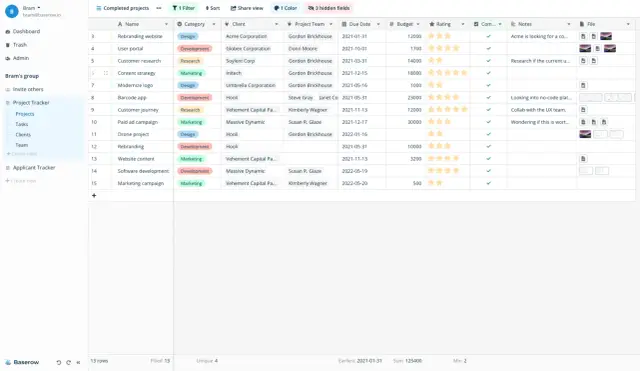Open the Project Team column dropdown arrow
This screenshot has width=640, height=371.
(x=331, y=24)
